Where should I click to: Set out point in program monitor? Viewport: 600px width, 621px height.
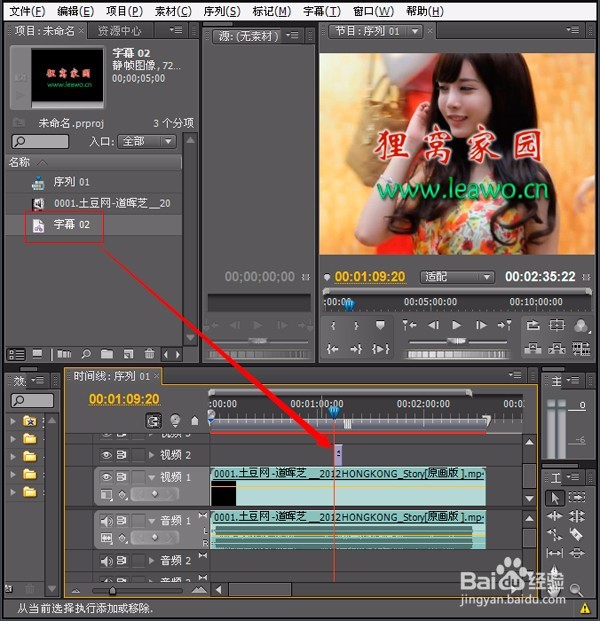click(x=356, y=326)
